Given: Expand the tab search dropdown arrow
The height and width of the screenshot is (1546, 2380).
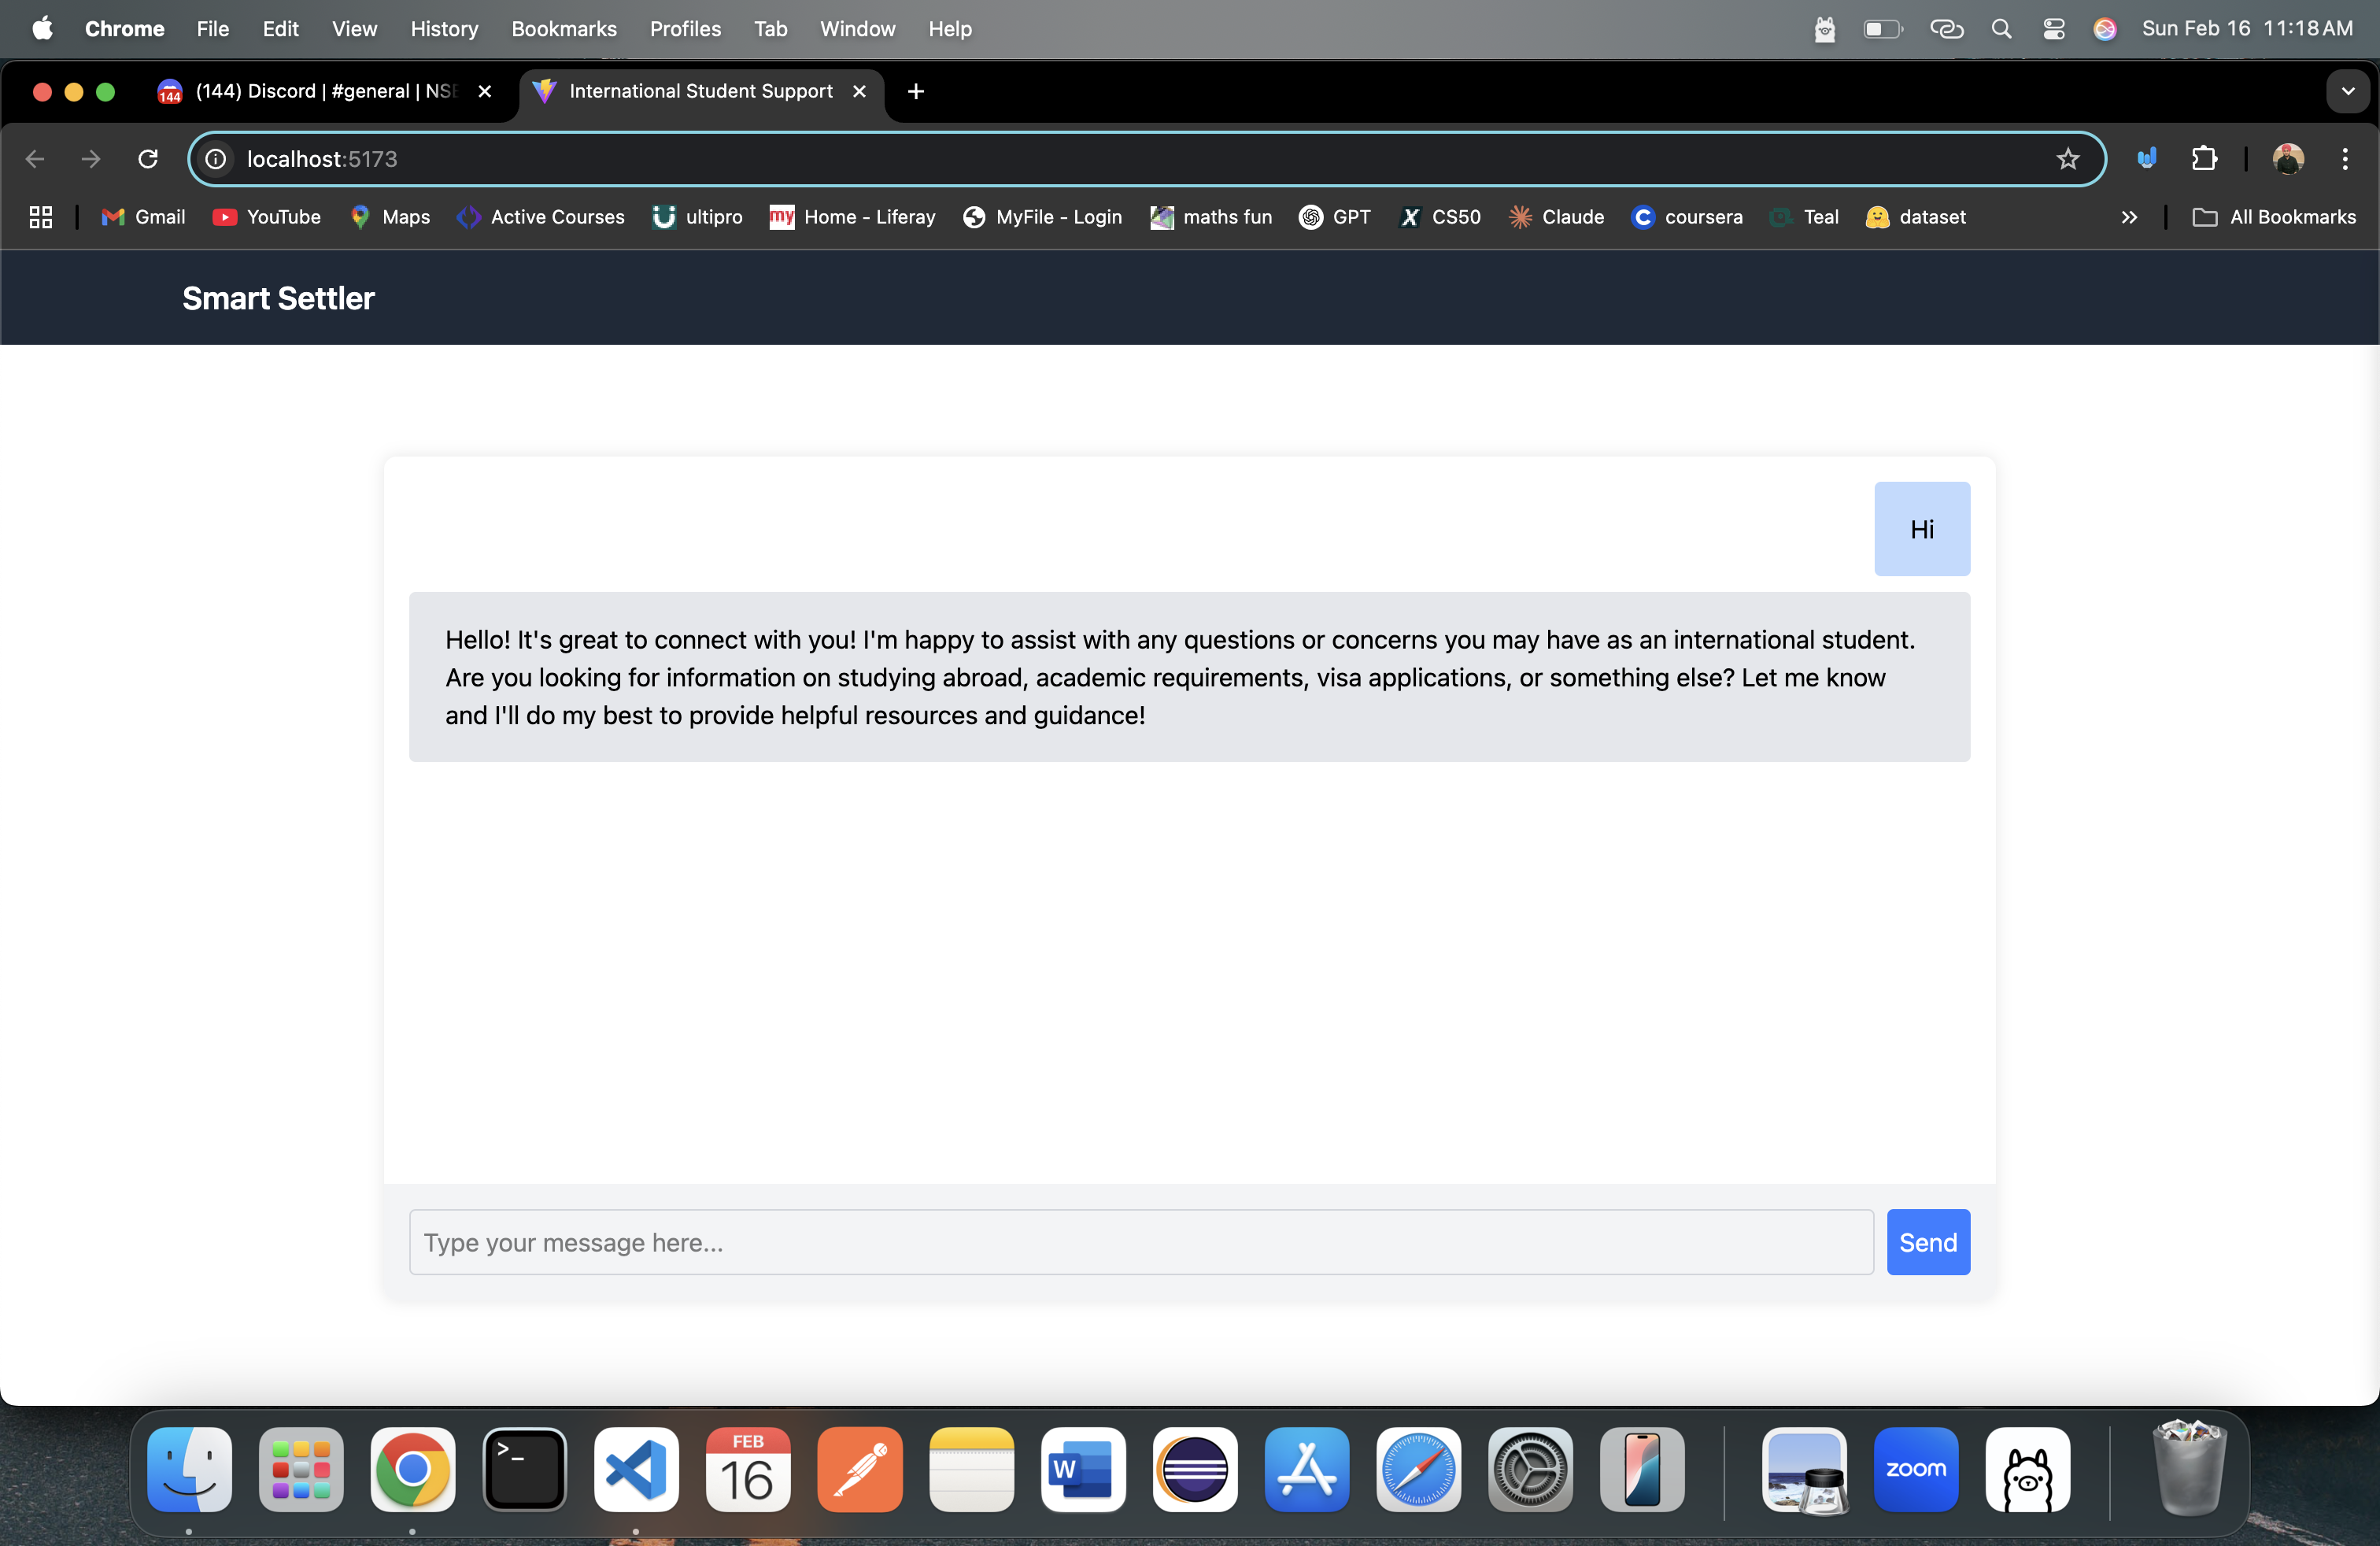Looking at the screenshot, I should pos(2347,91).
